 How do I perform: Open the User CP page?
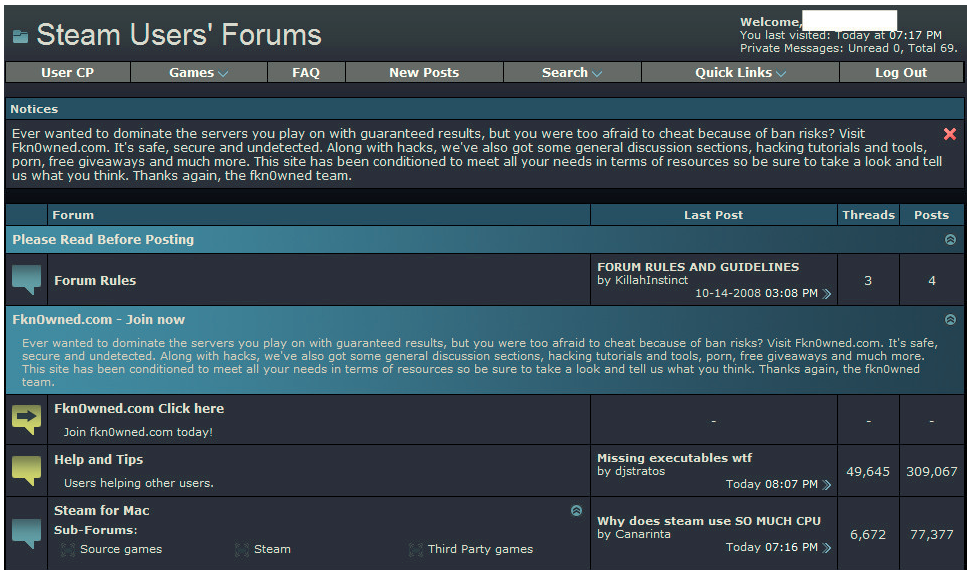click(x=67, y=72)
